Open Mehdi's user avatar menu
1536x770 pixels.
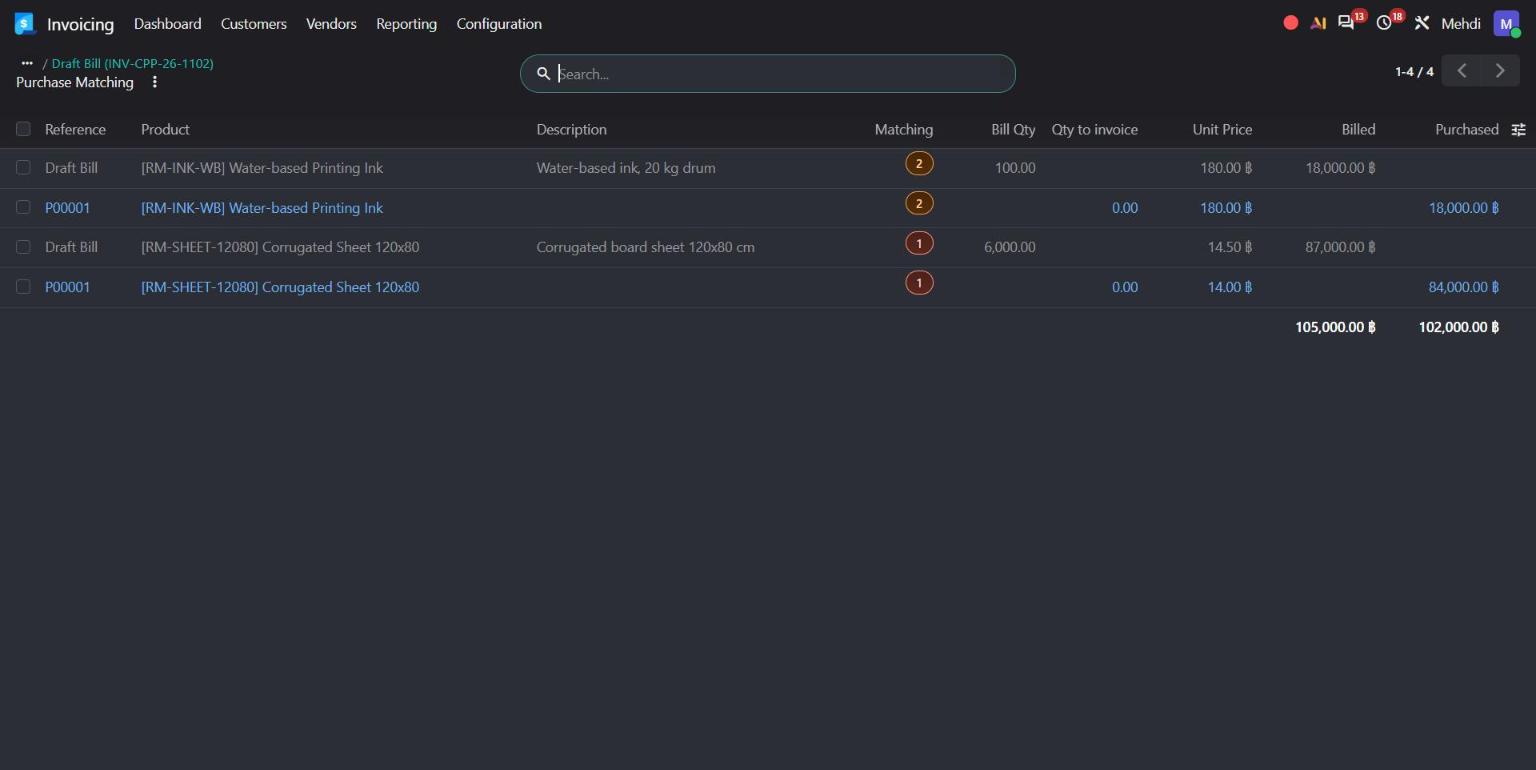[x=1506, y=23]
